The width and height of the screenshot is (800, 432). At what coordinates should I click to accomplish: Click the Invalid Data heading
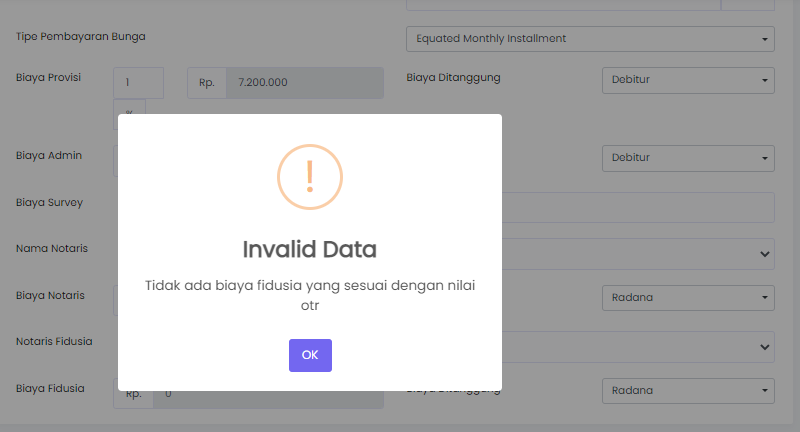[310, 249]
